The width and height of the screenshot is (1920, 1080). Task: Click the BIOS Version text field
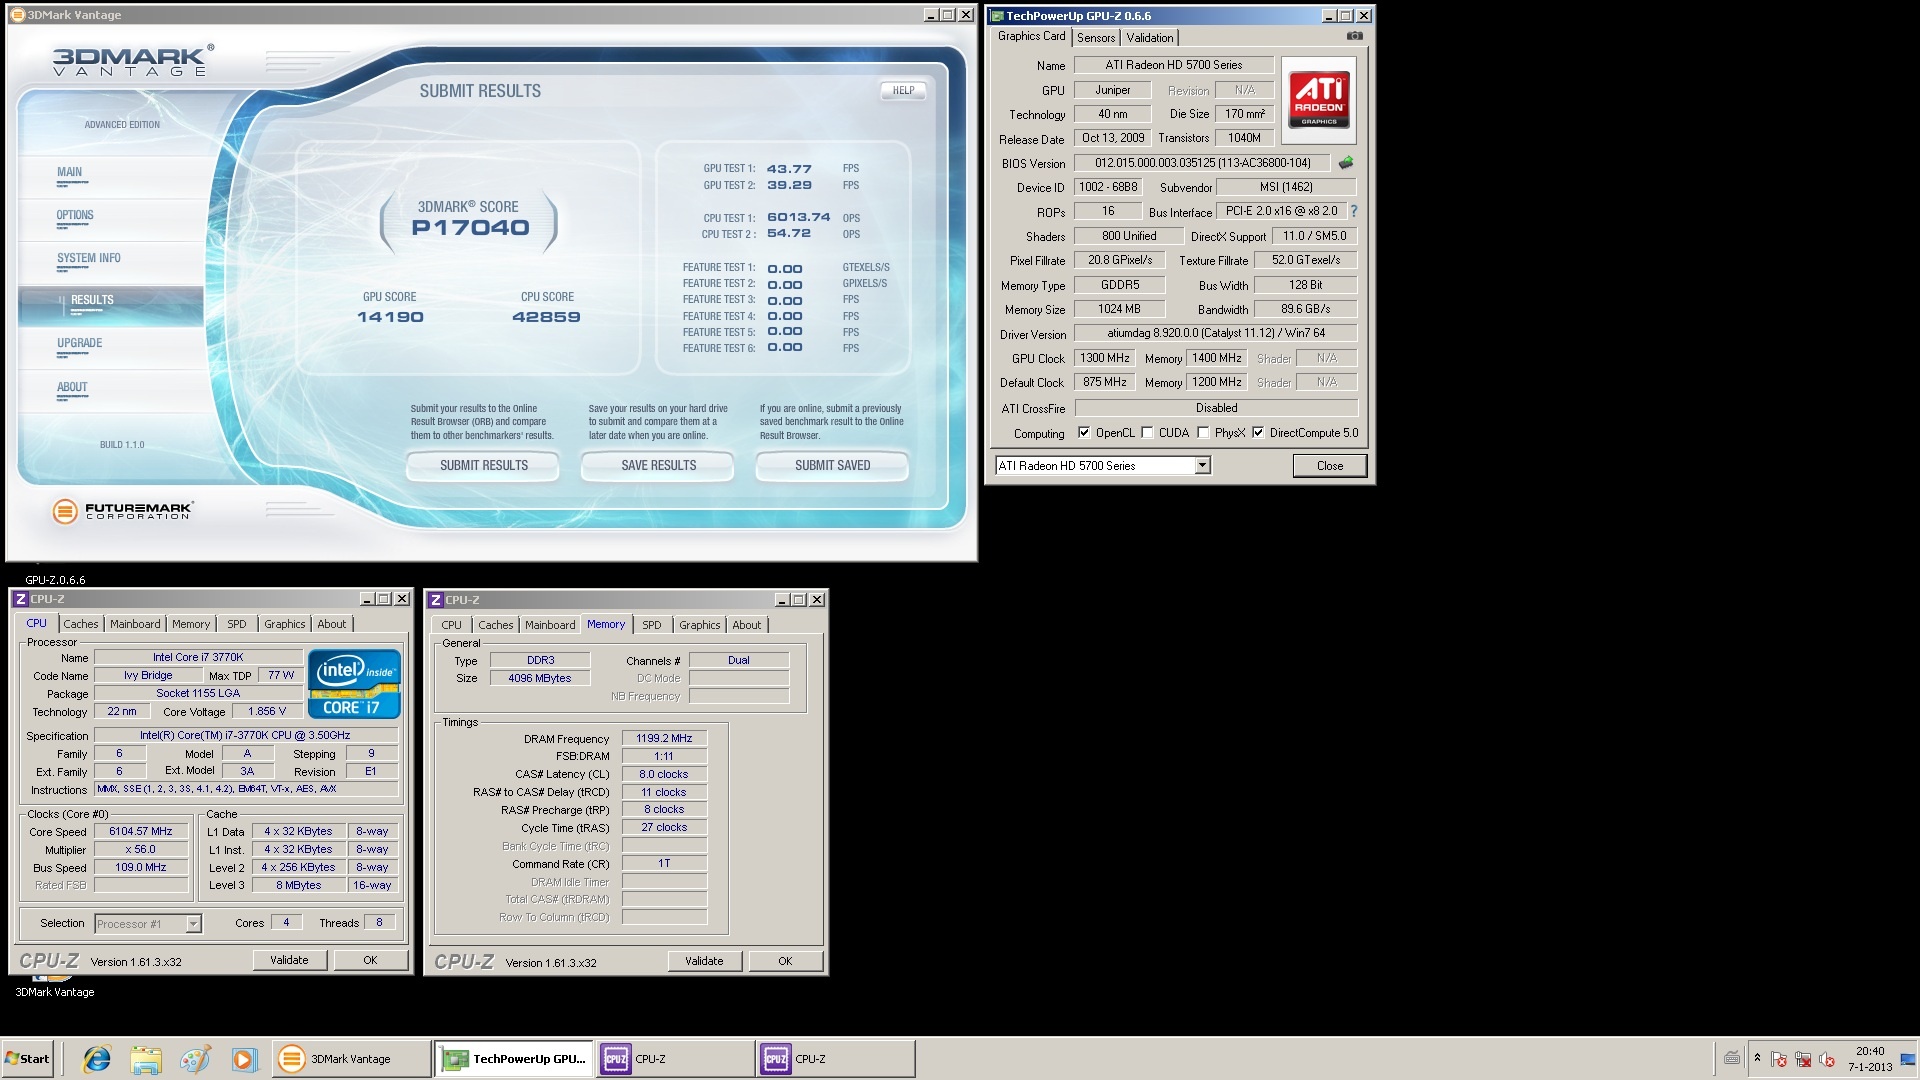pos(1202,163)
